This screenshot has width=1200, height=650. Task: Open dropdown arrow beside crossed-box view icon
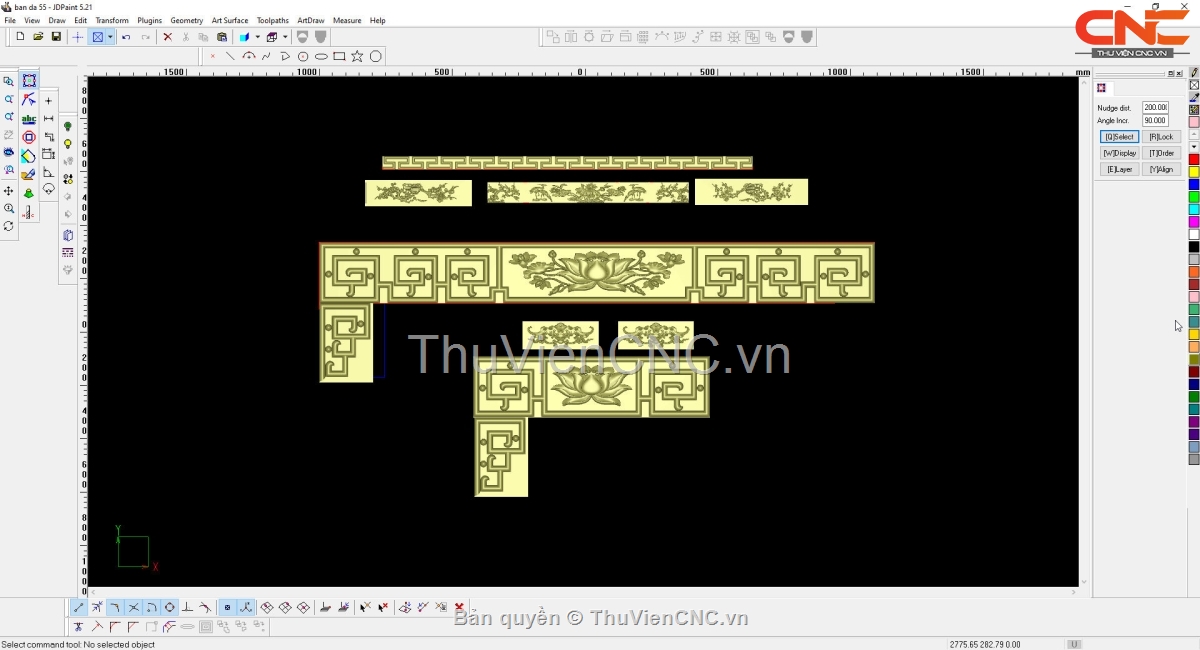(110, 37)
